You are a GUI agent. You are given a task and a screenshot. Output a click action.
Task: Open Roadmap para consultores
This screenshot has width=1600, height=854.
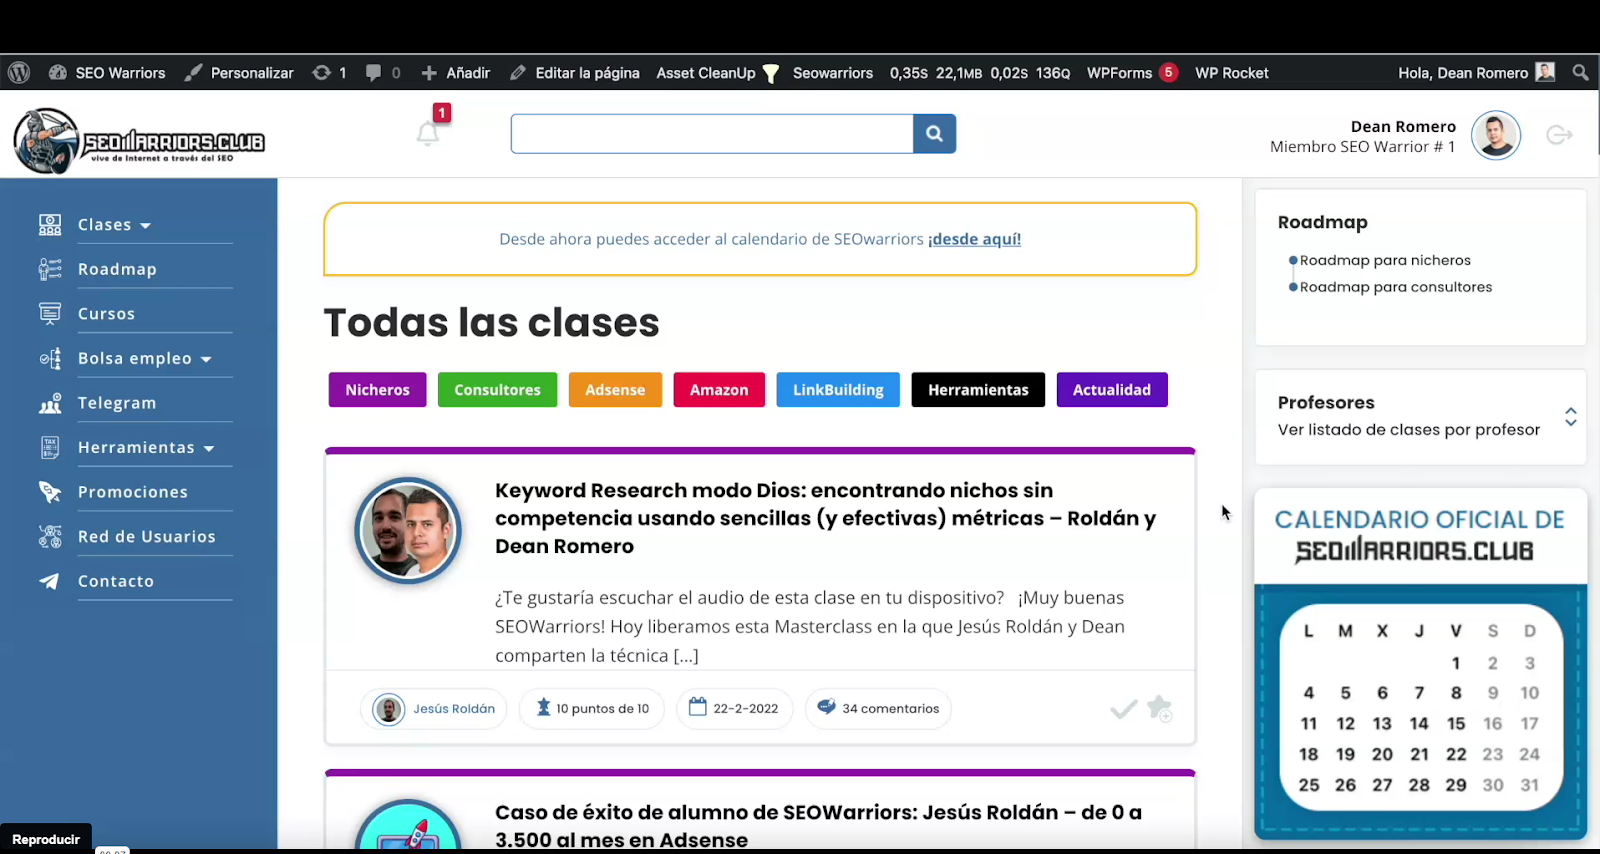point(1396,287)
